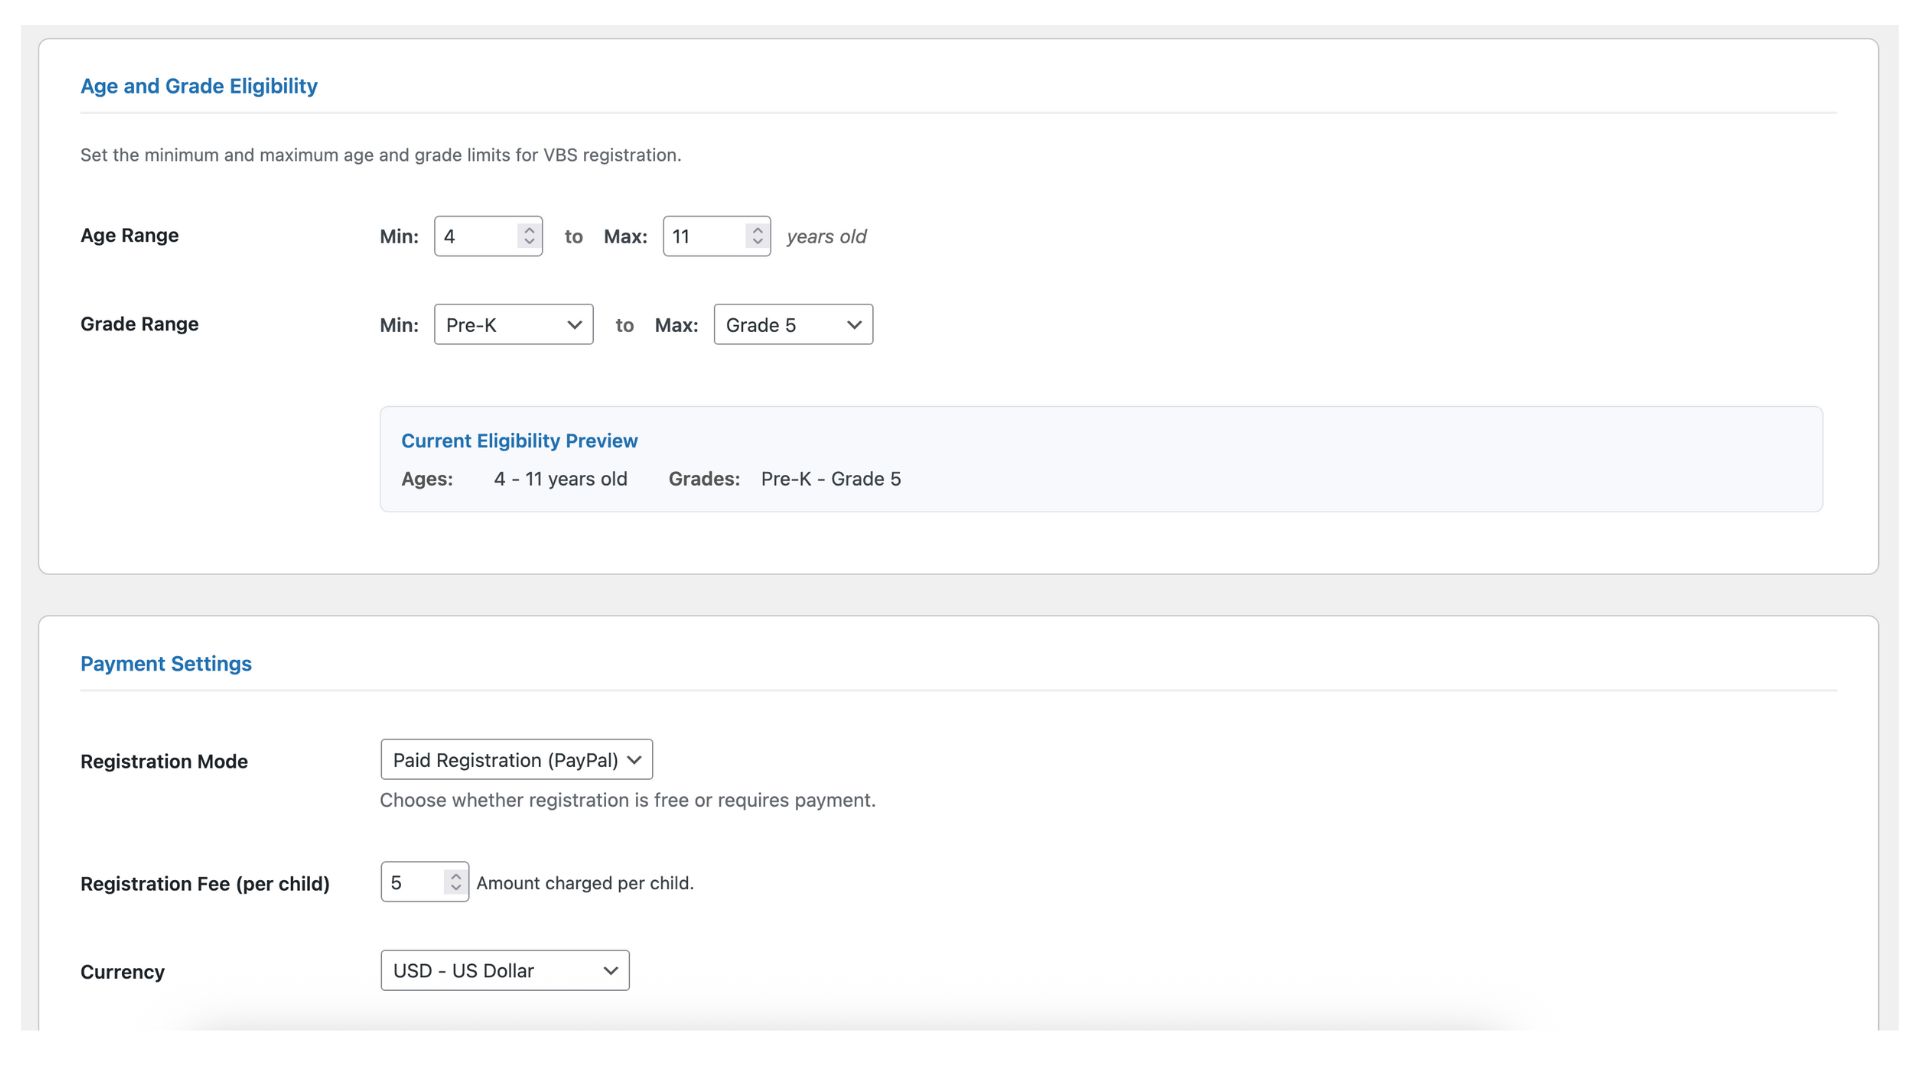
Task: Click the maximum age number field
Action: [705, 236]
